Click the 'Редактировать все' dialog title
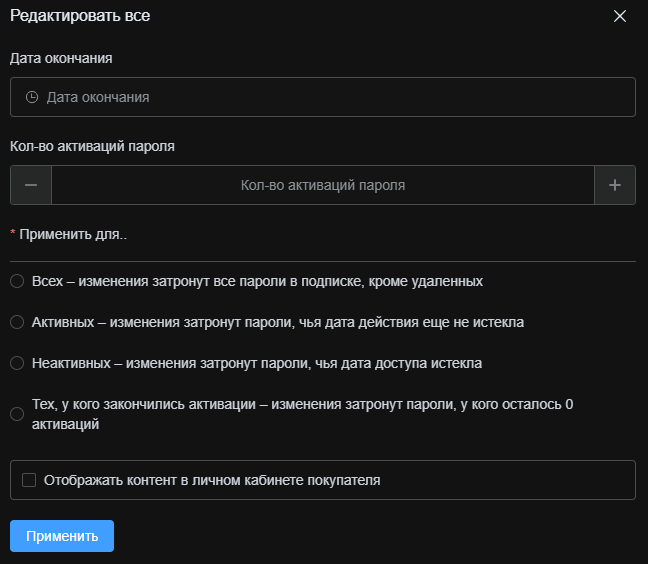This screenshot has width=648, height=564. [x=80, y=16]
